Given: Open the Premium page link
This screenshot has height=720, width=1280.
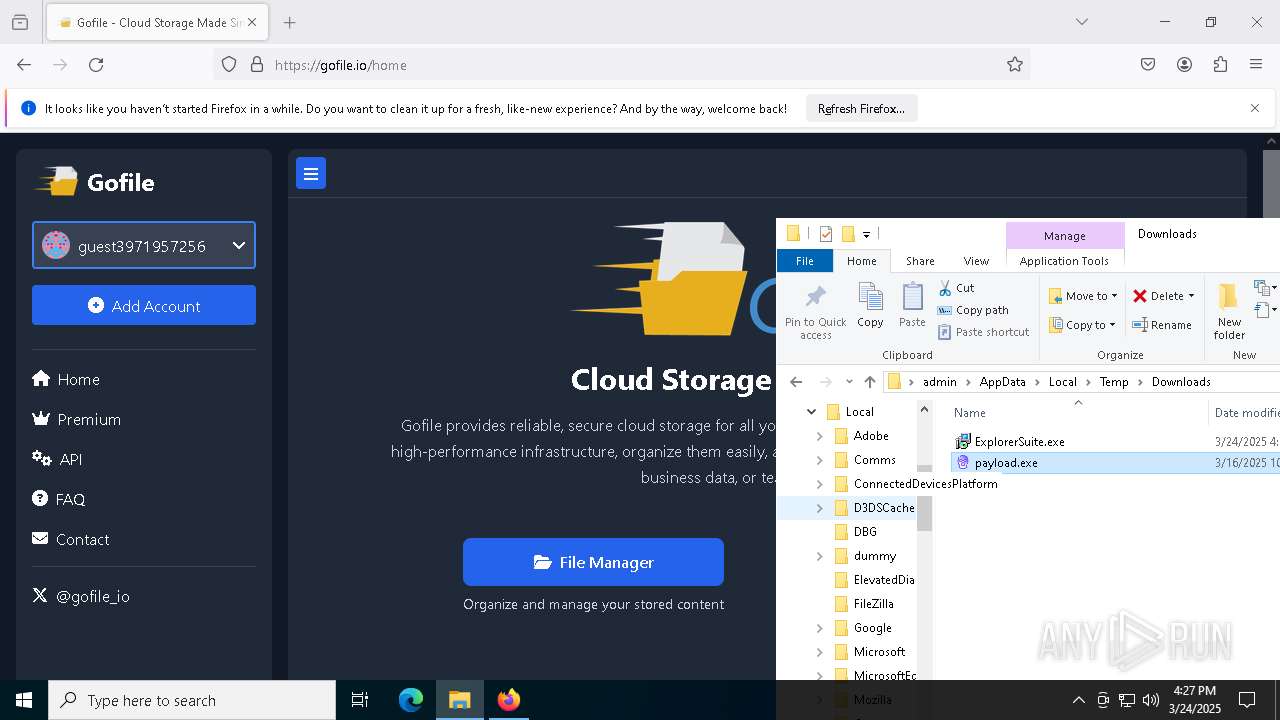Looking at the screenshot, I should coord(77,419).
